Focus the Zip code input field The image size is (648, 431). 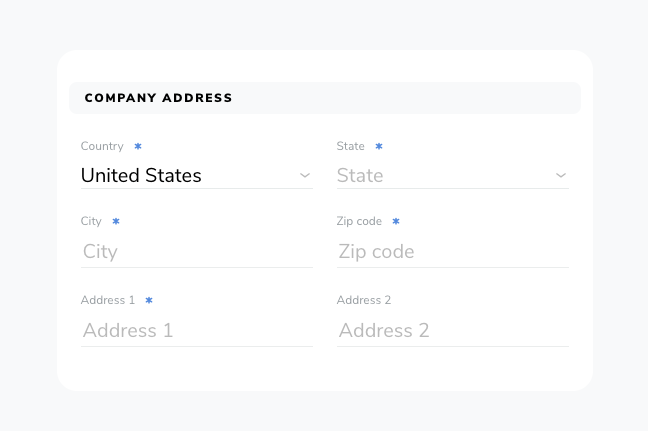[x=453, y=251]
